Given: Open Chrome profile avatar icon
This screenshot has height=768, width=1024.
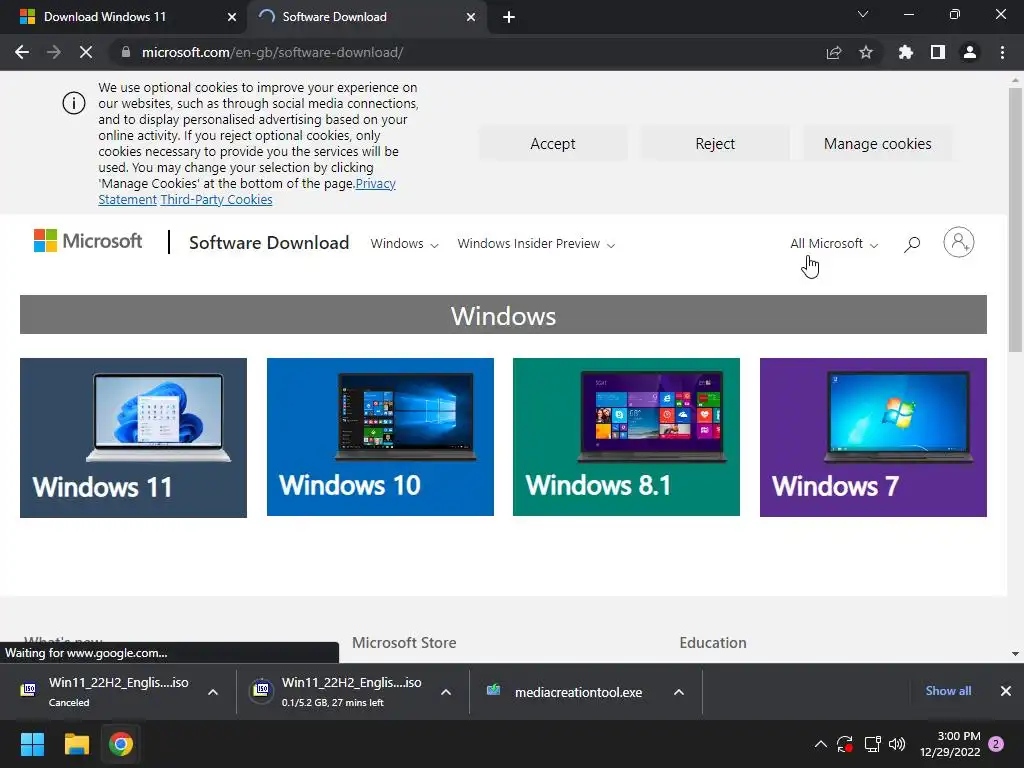Looking at the screenshot, I should (x=970, y=52).
